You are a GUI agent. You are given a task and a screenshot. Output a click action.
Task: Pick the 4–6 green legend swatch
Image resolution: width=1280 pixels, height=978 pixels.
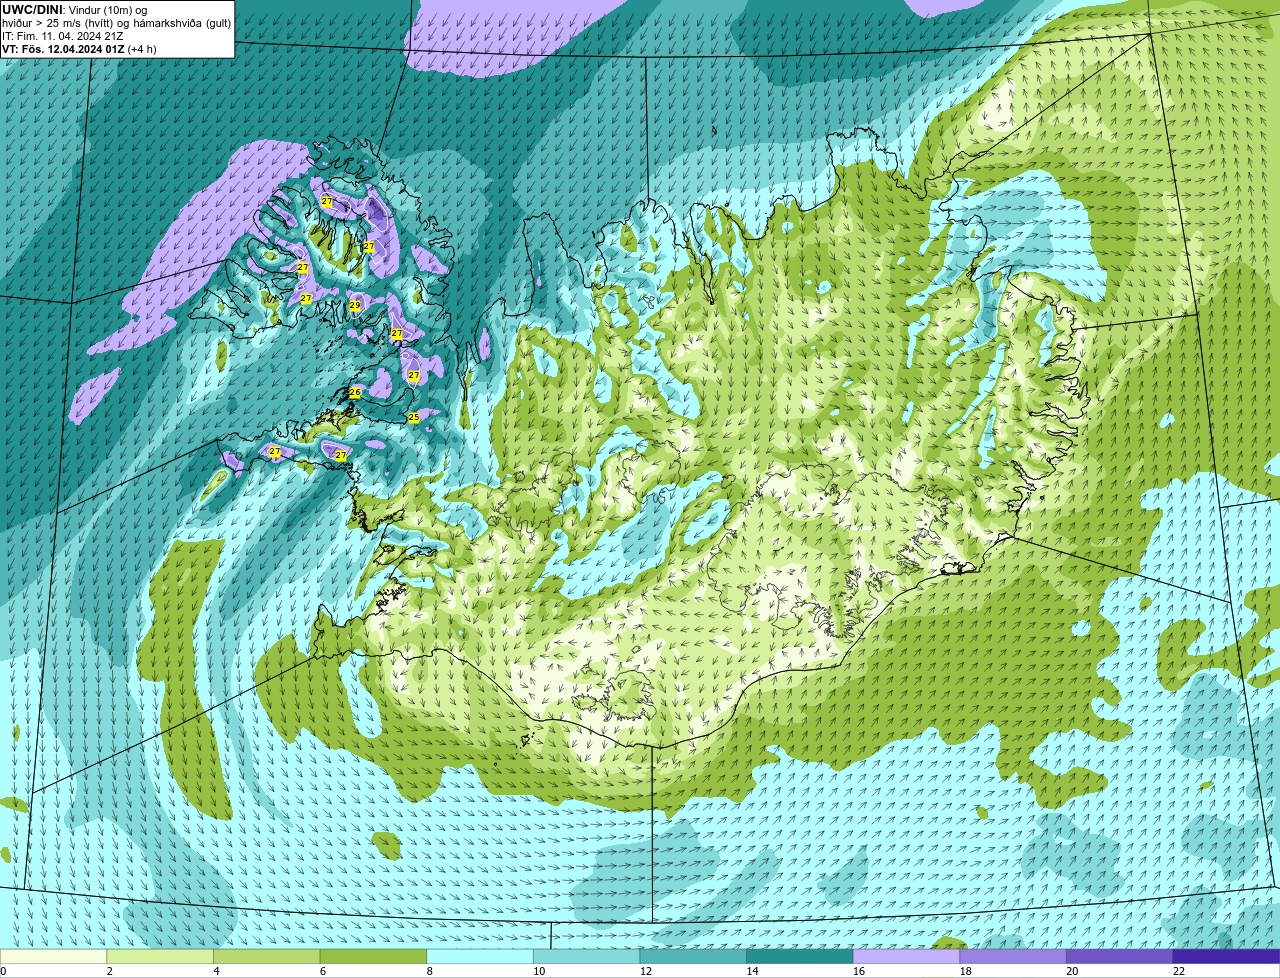click(x=266, y=956)
